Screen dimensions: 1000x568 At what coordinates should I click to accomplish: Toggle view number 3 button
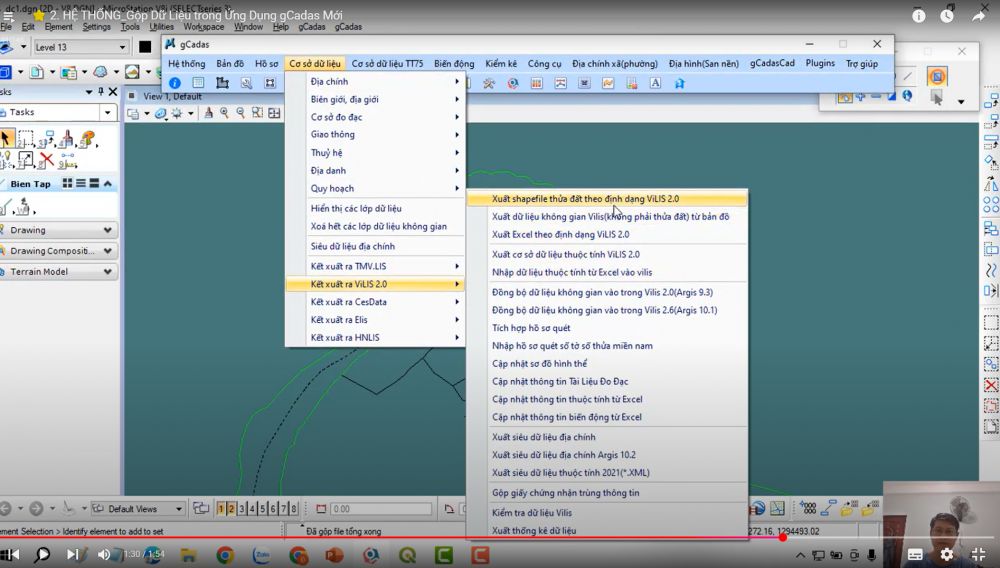tap(242, 509)
